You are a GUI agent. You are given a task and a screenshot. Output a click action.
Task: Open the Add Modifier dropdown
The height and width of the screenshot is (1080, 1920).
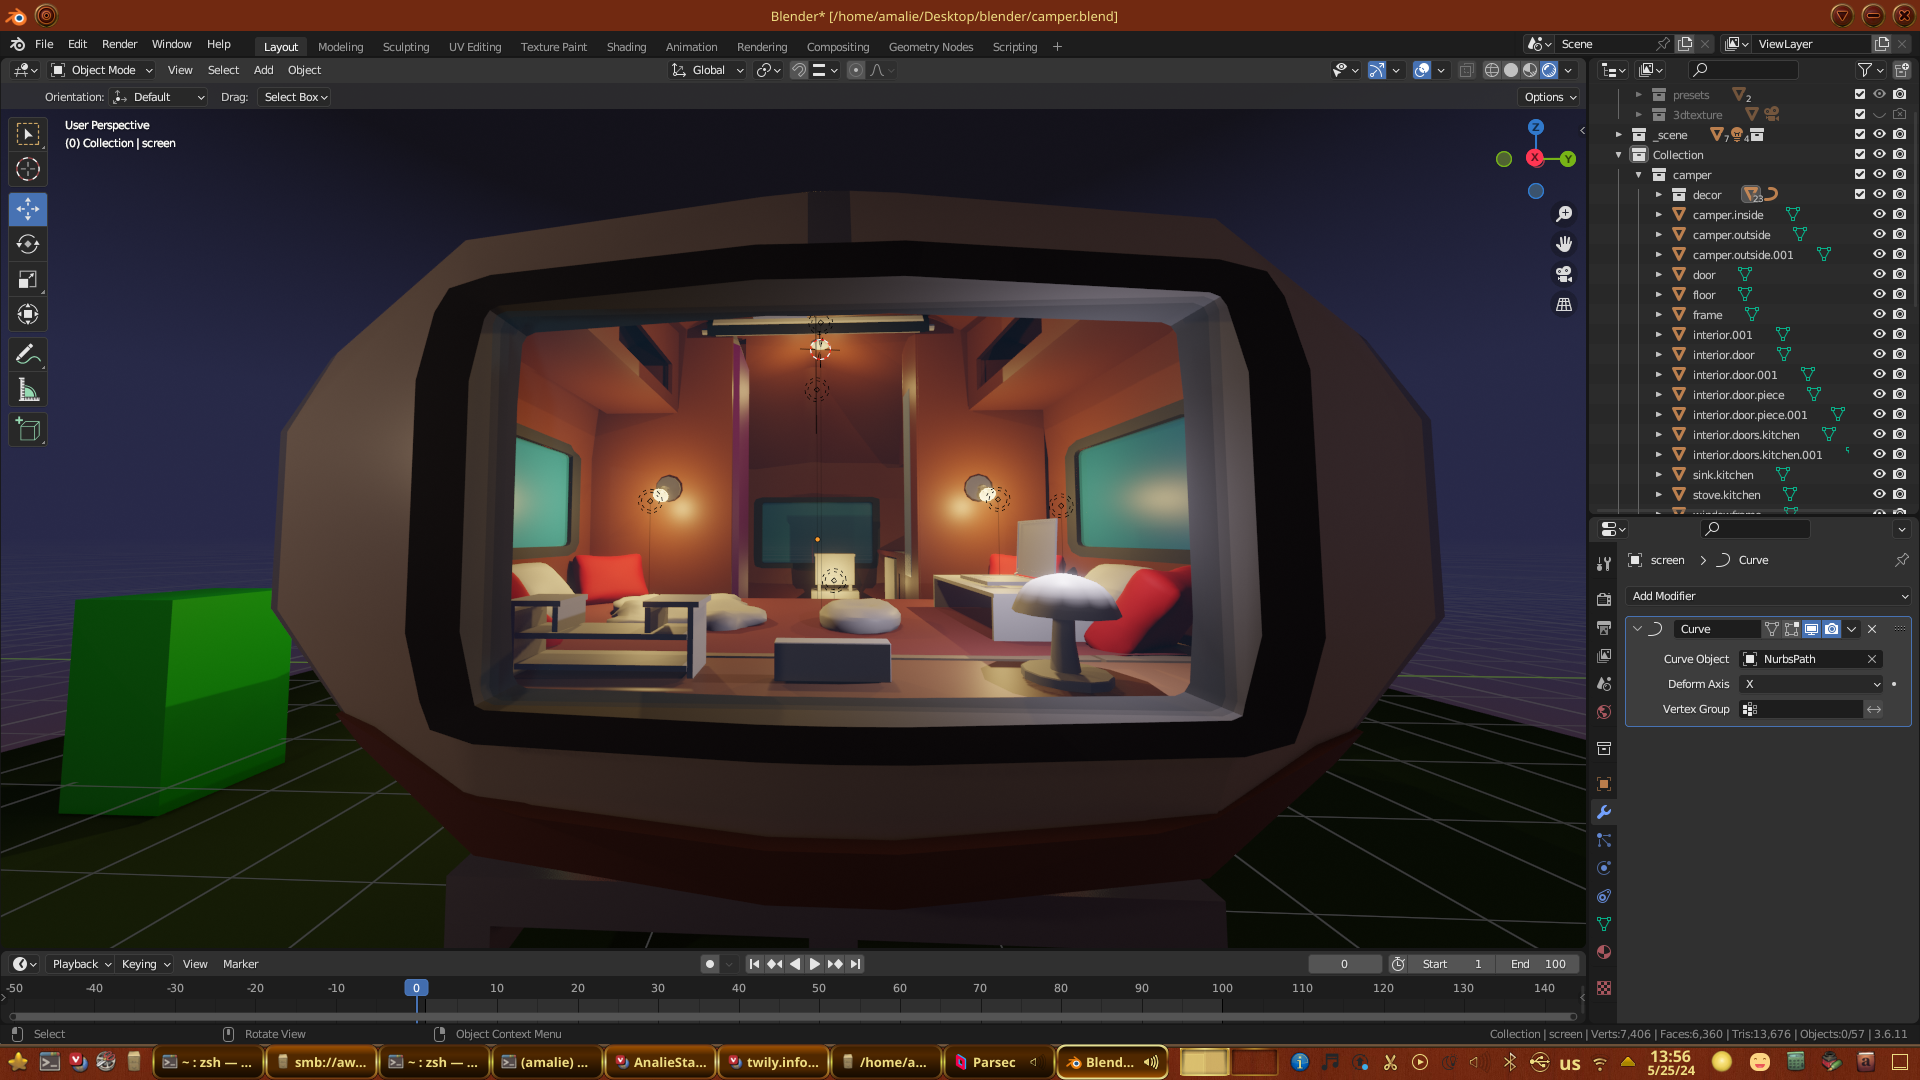point(1768,596)
